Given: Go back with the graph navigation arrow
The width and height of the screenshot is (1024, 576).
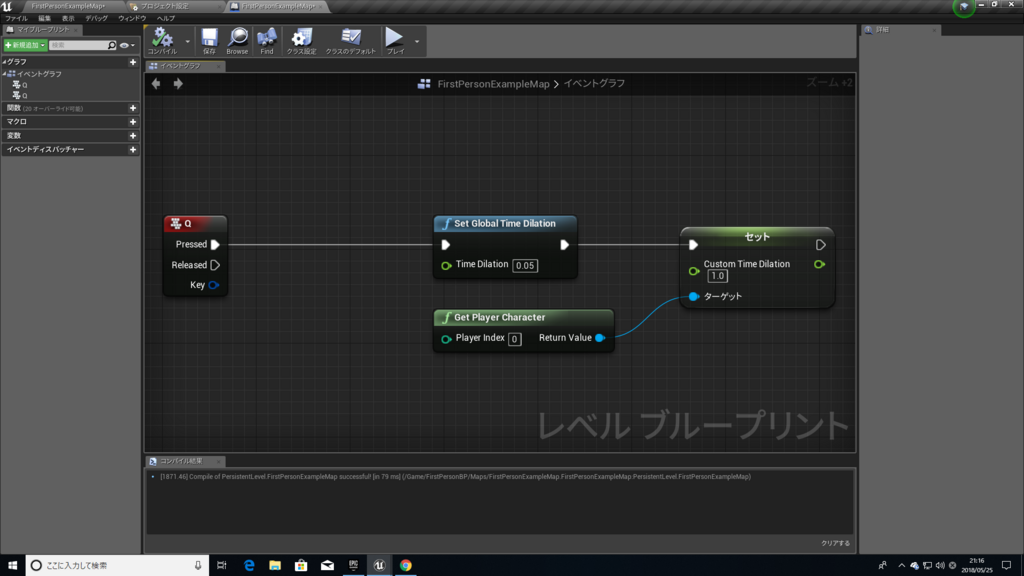Looking at the screenshot, I should tap(156, 84).
